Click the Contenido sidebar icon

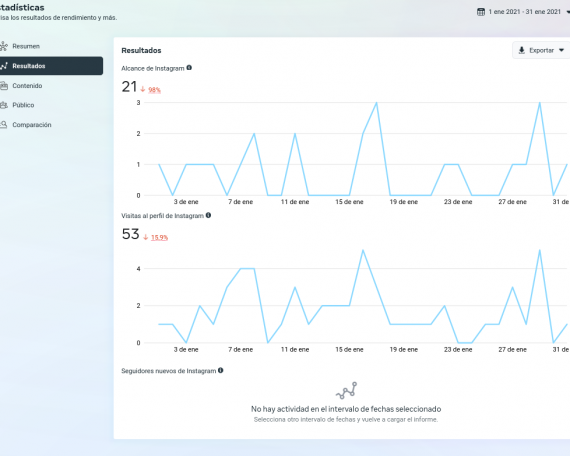pyautogui.click(x=4, y=86)
